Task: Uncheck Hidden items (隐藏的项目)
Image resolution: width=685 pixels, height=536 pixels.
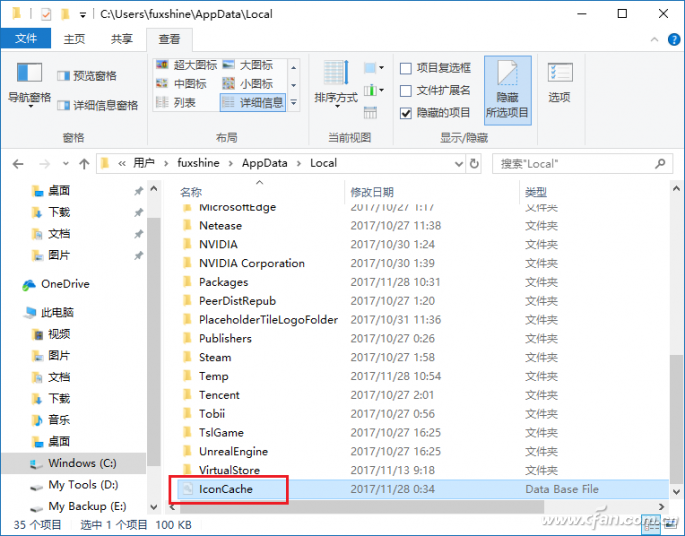Action: pyautogui.click(x=435, y=113)
